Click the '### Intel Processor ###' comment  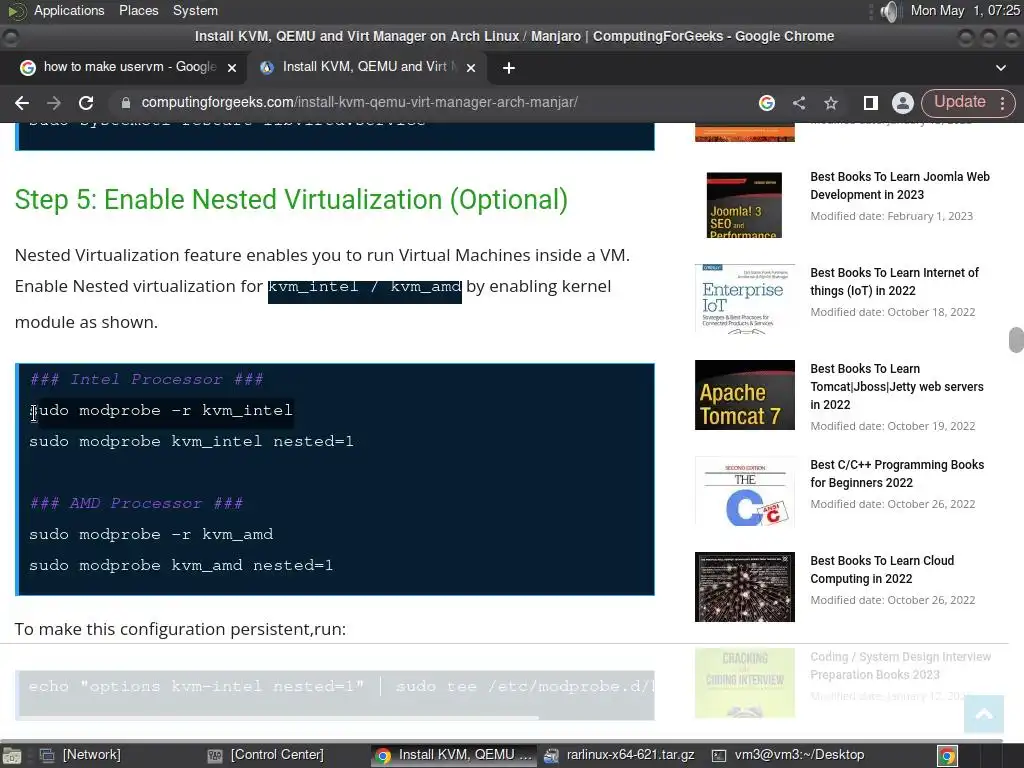click(146, 379)
